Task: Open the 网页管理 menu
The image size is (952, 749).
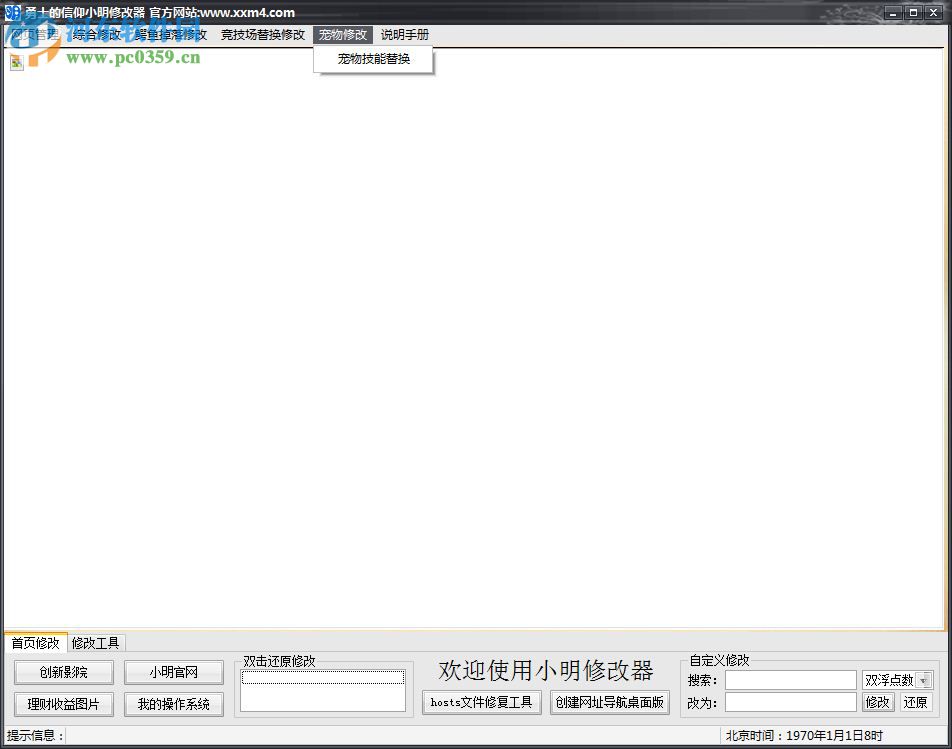Action: (35, 35)
